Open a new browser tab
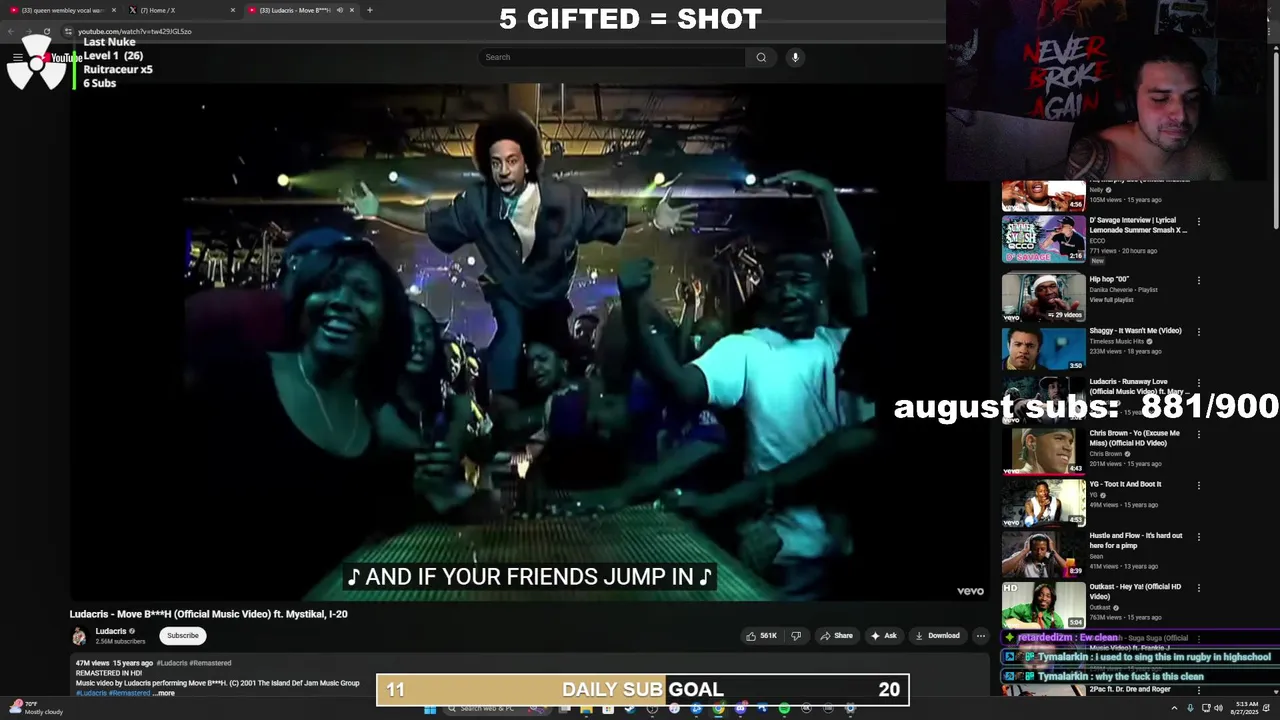The image size is (1280, 720). pos(370,10)
